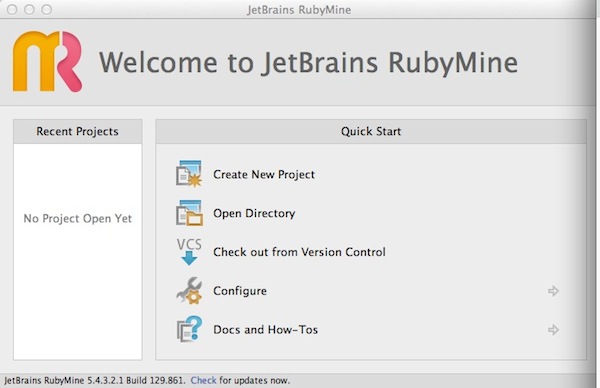Click the window zoom button in the title bar
The height and width of the screenshot is (388, 600).
(x=47, y=9)
